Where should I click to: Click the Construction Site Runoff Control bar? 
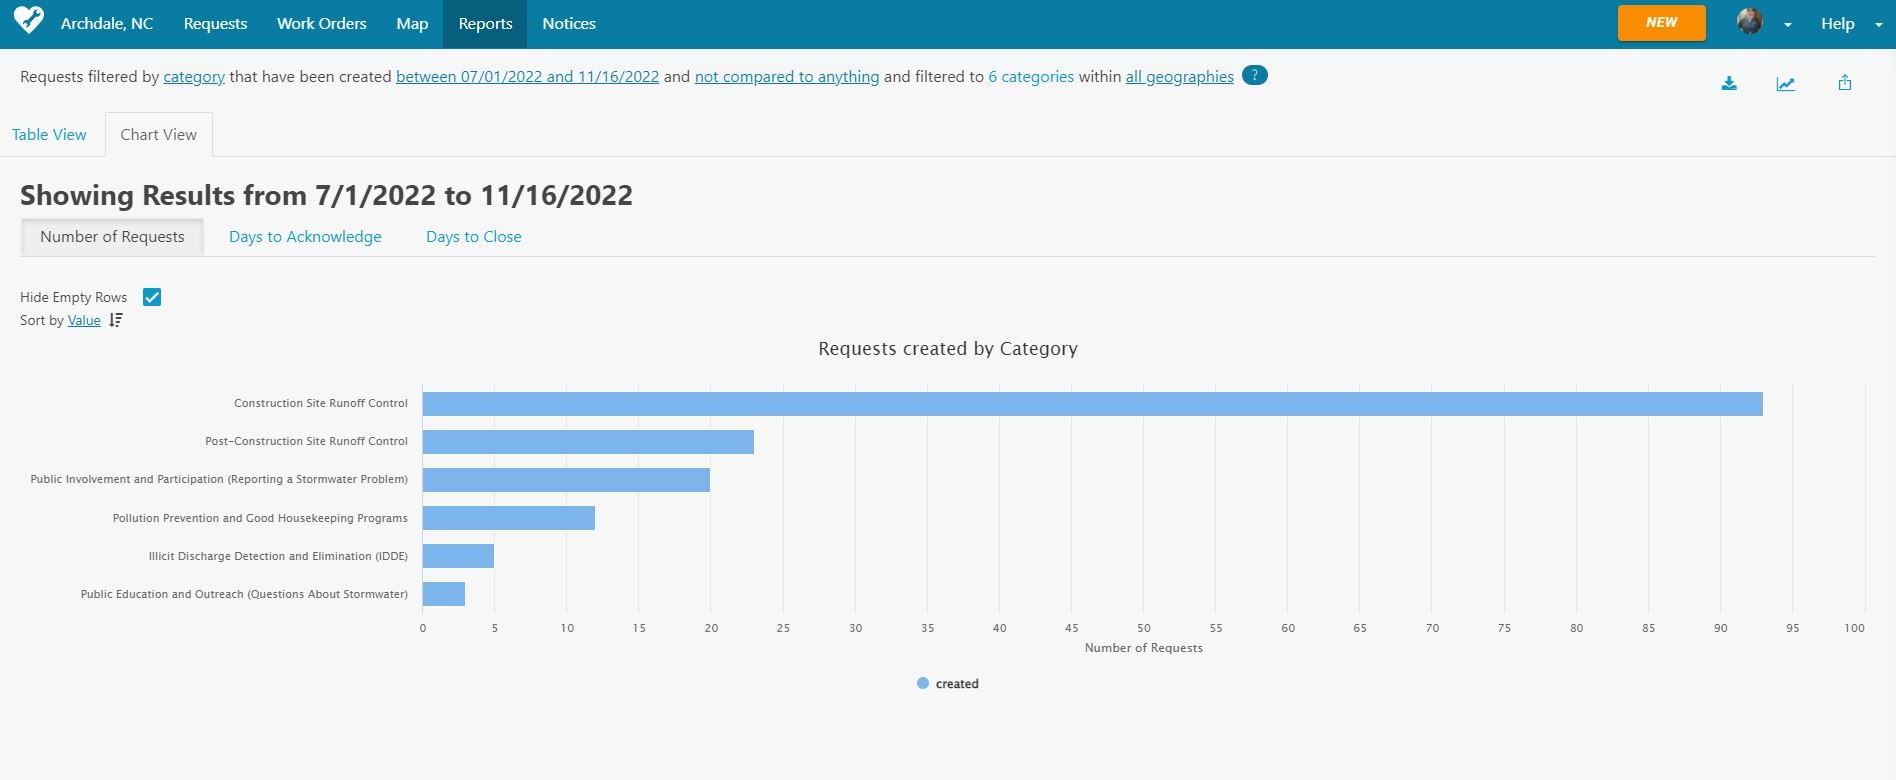(1092, 404)
